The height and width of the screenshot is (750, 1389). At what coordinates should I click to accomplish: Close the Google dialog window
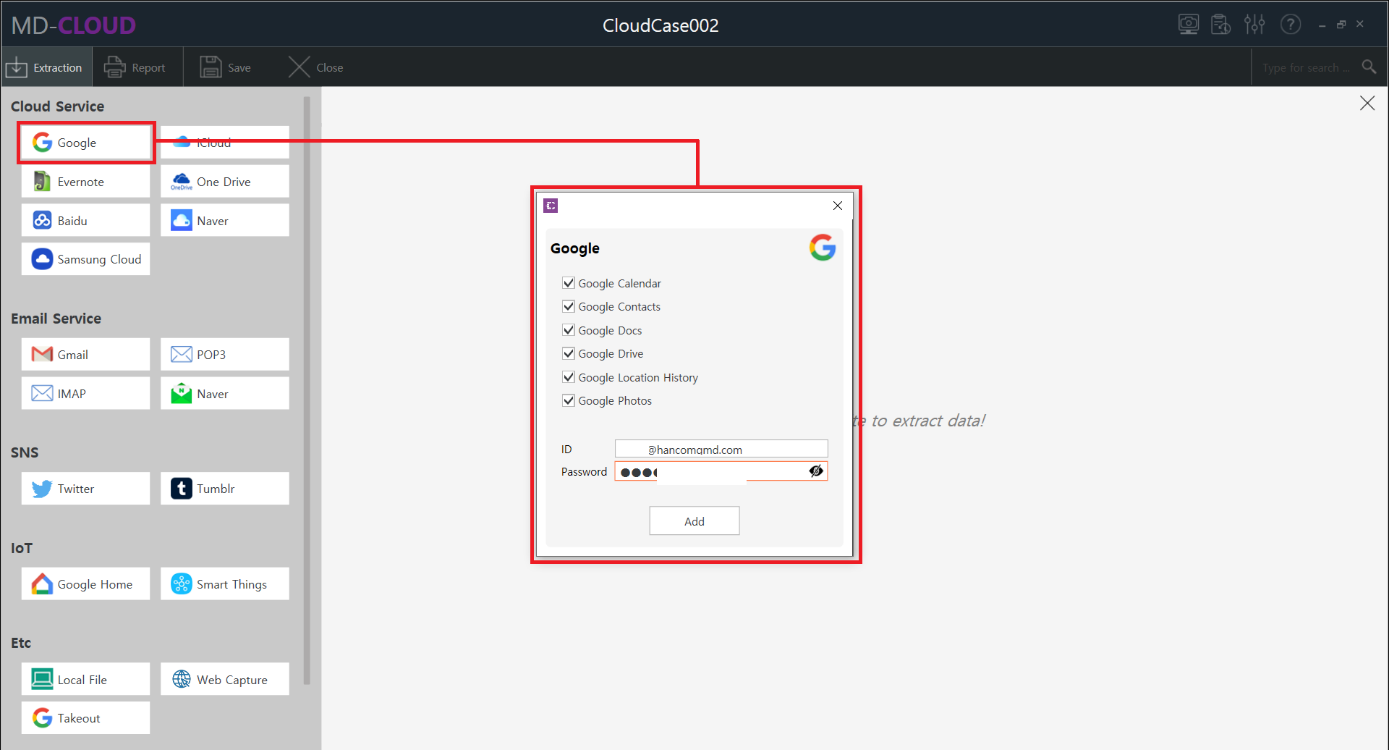click(838, 206)
